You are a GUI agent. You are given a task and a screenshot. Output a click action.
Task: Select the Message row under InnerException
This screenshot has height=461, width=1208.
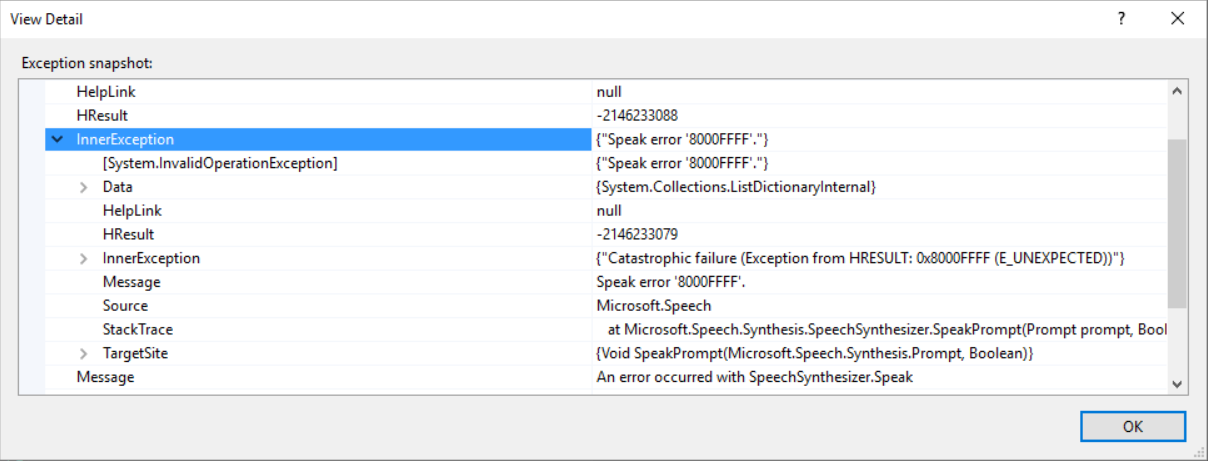[606, 282]
